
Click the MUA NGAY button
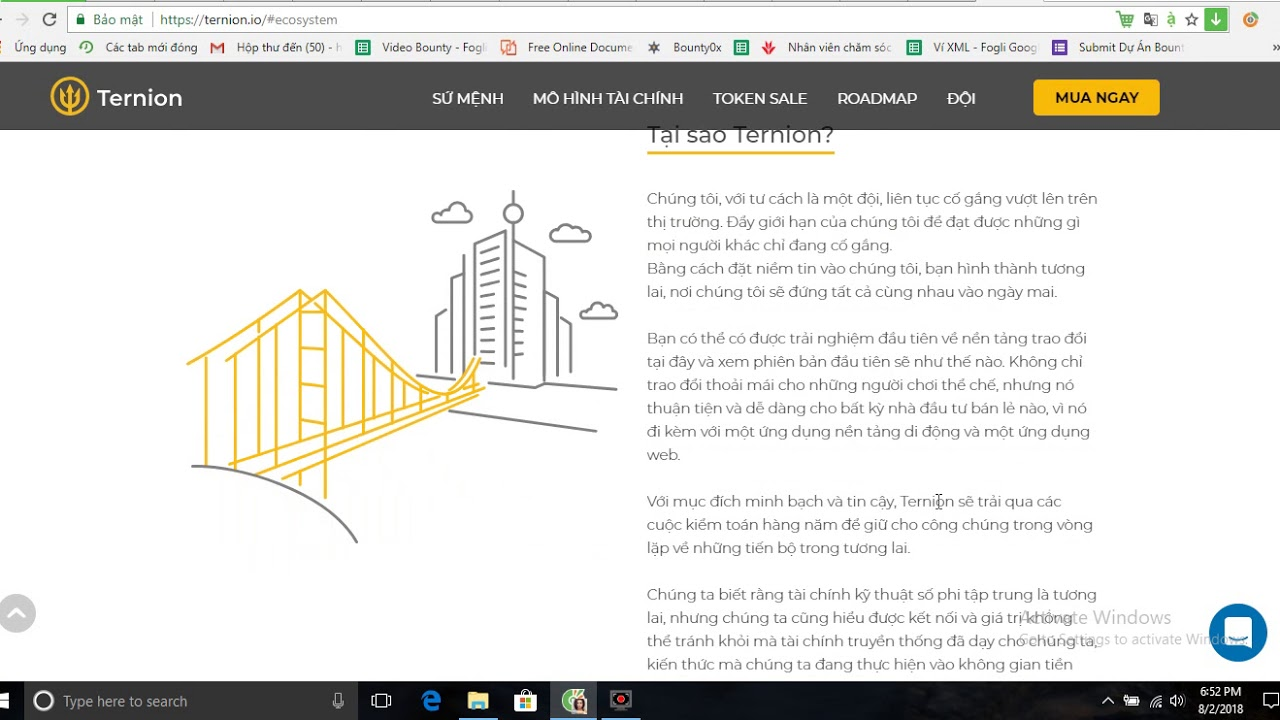pos(1097,97)
